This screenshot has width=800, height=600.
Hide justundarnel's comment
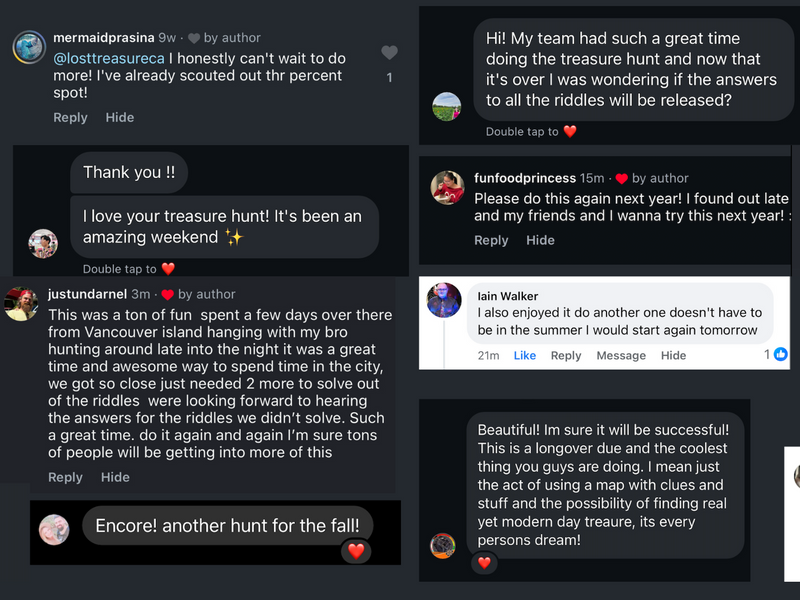tap(115, 477)
